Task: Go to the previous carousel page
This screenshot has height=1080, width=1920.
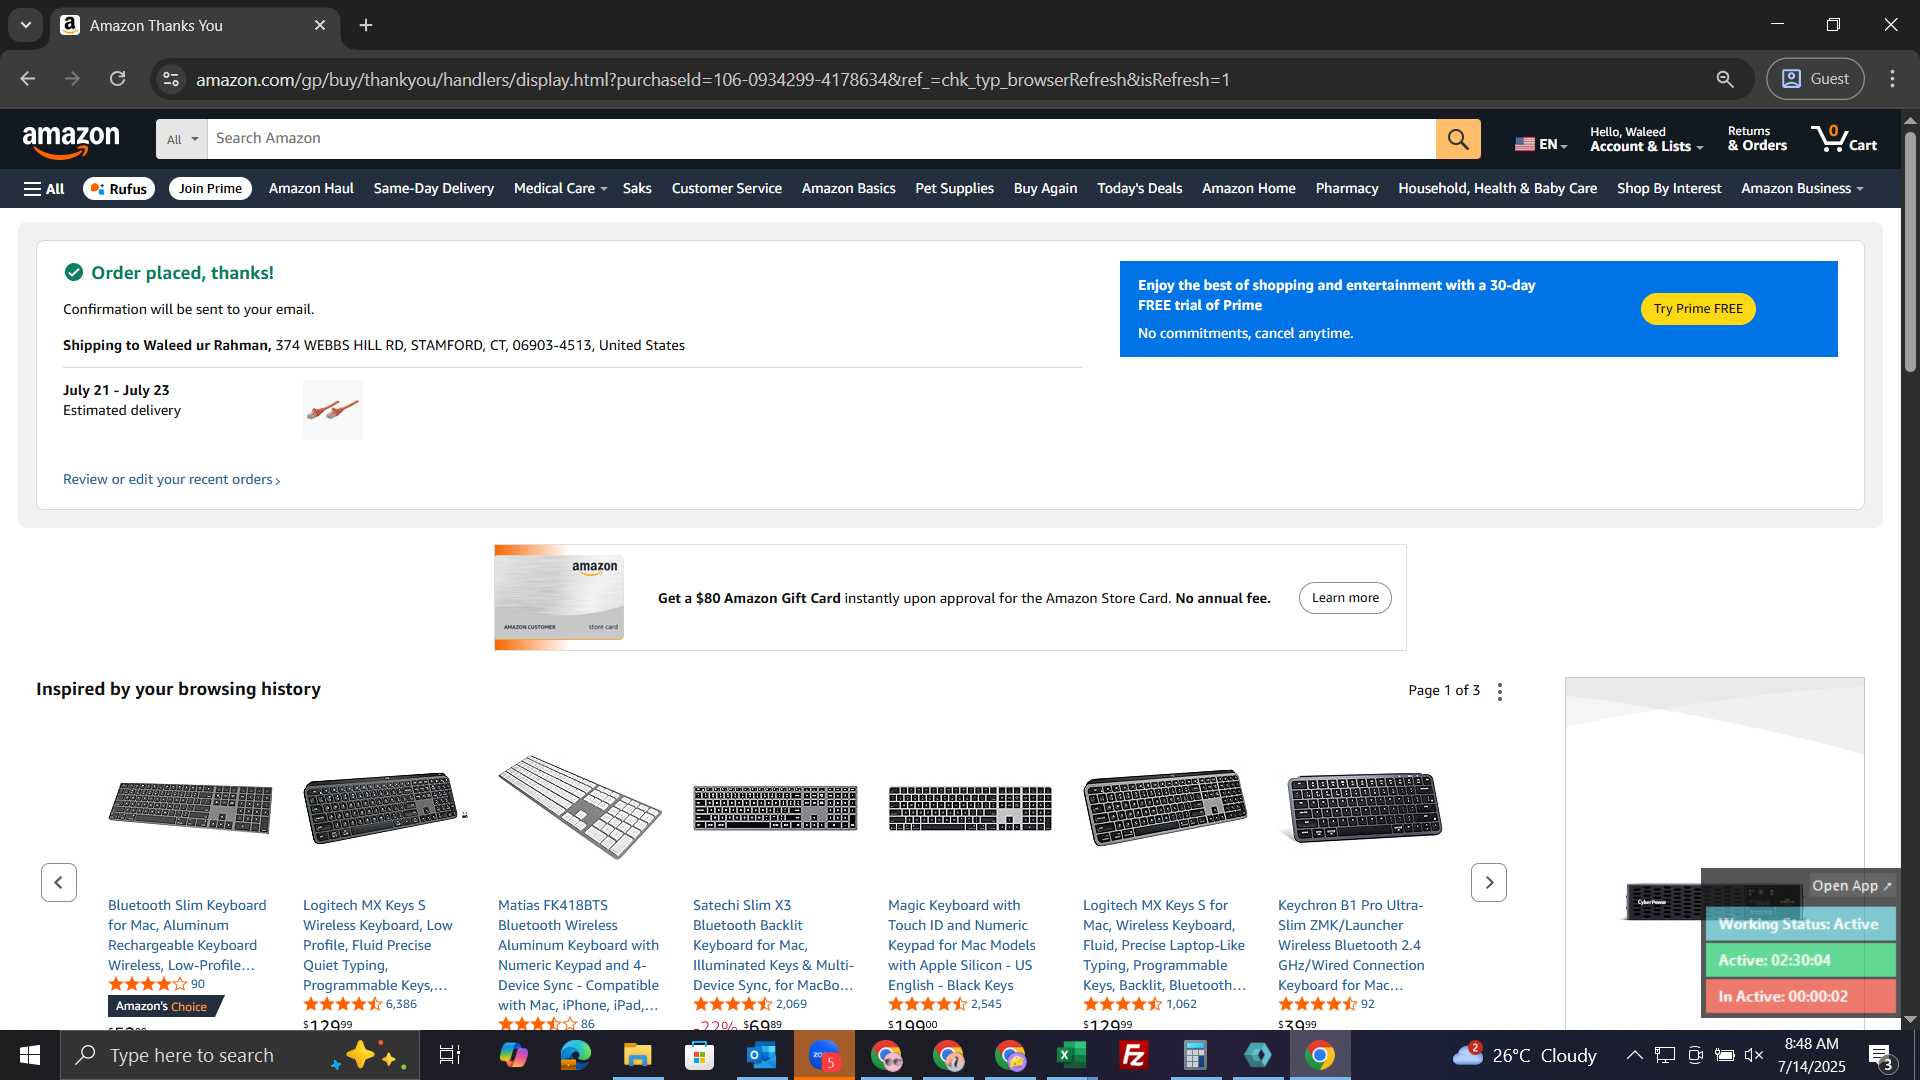Action: coord(59,882)
